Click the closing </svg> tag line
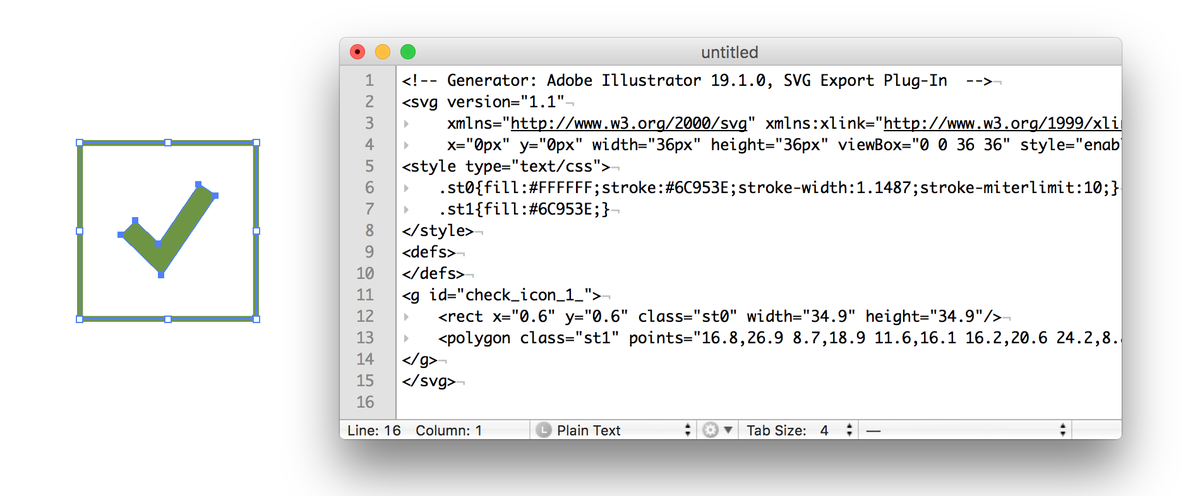The image size is (1200, 496). coord(429,380)
